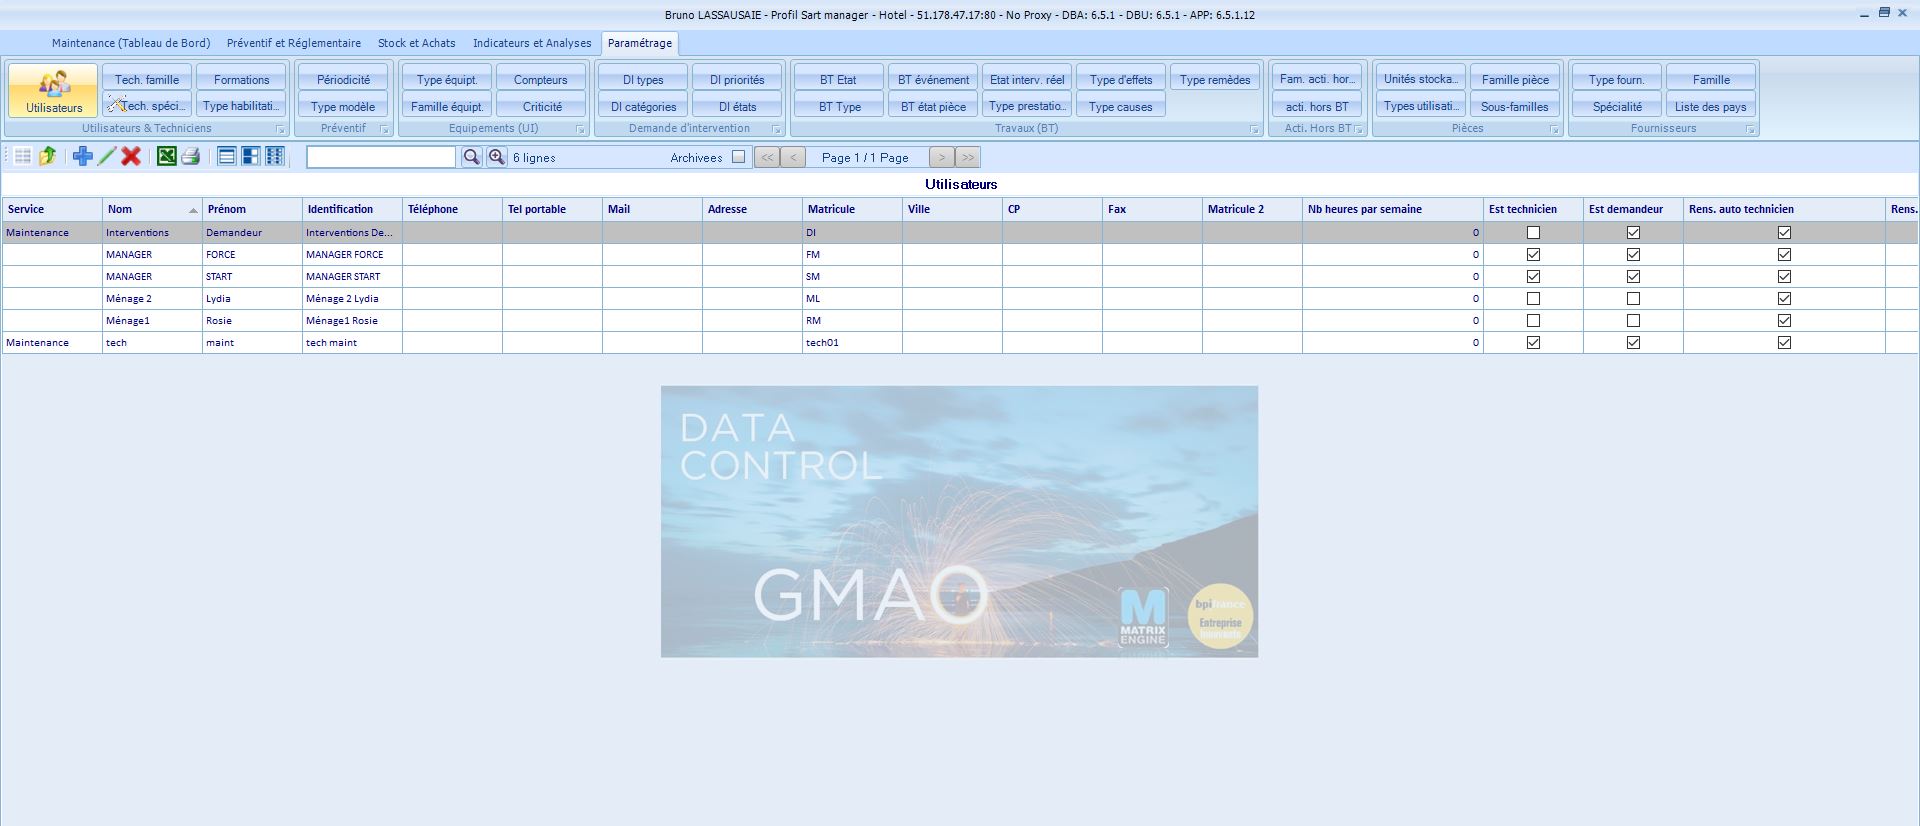Open the Utilisateurs users icon button
Viewport: 1920px width, 826px height.
click(54, 90)
